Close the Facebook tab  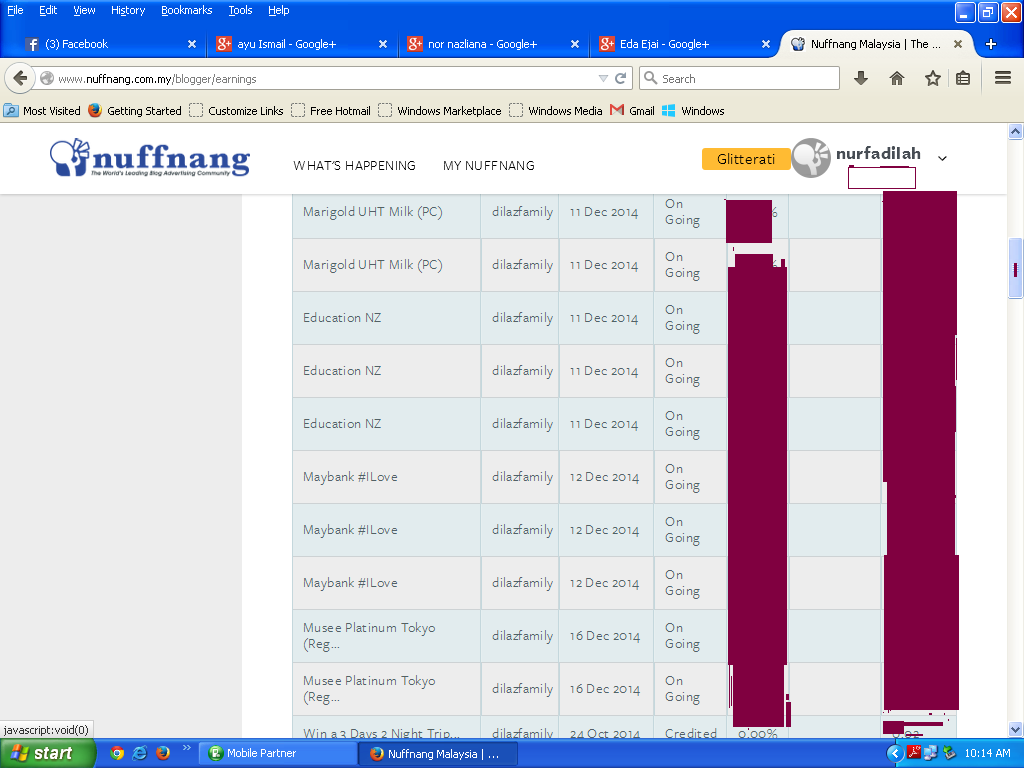[x=192, y=44]
